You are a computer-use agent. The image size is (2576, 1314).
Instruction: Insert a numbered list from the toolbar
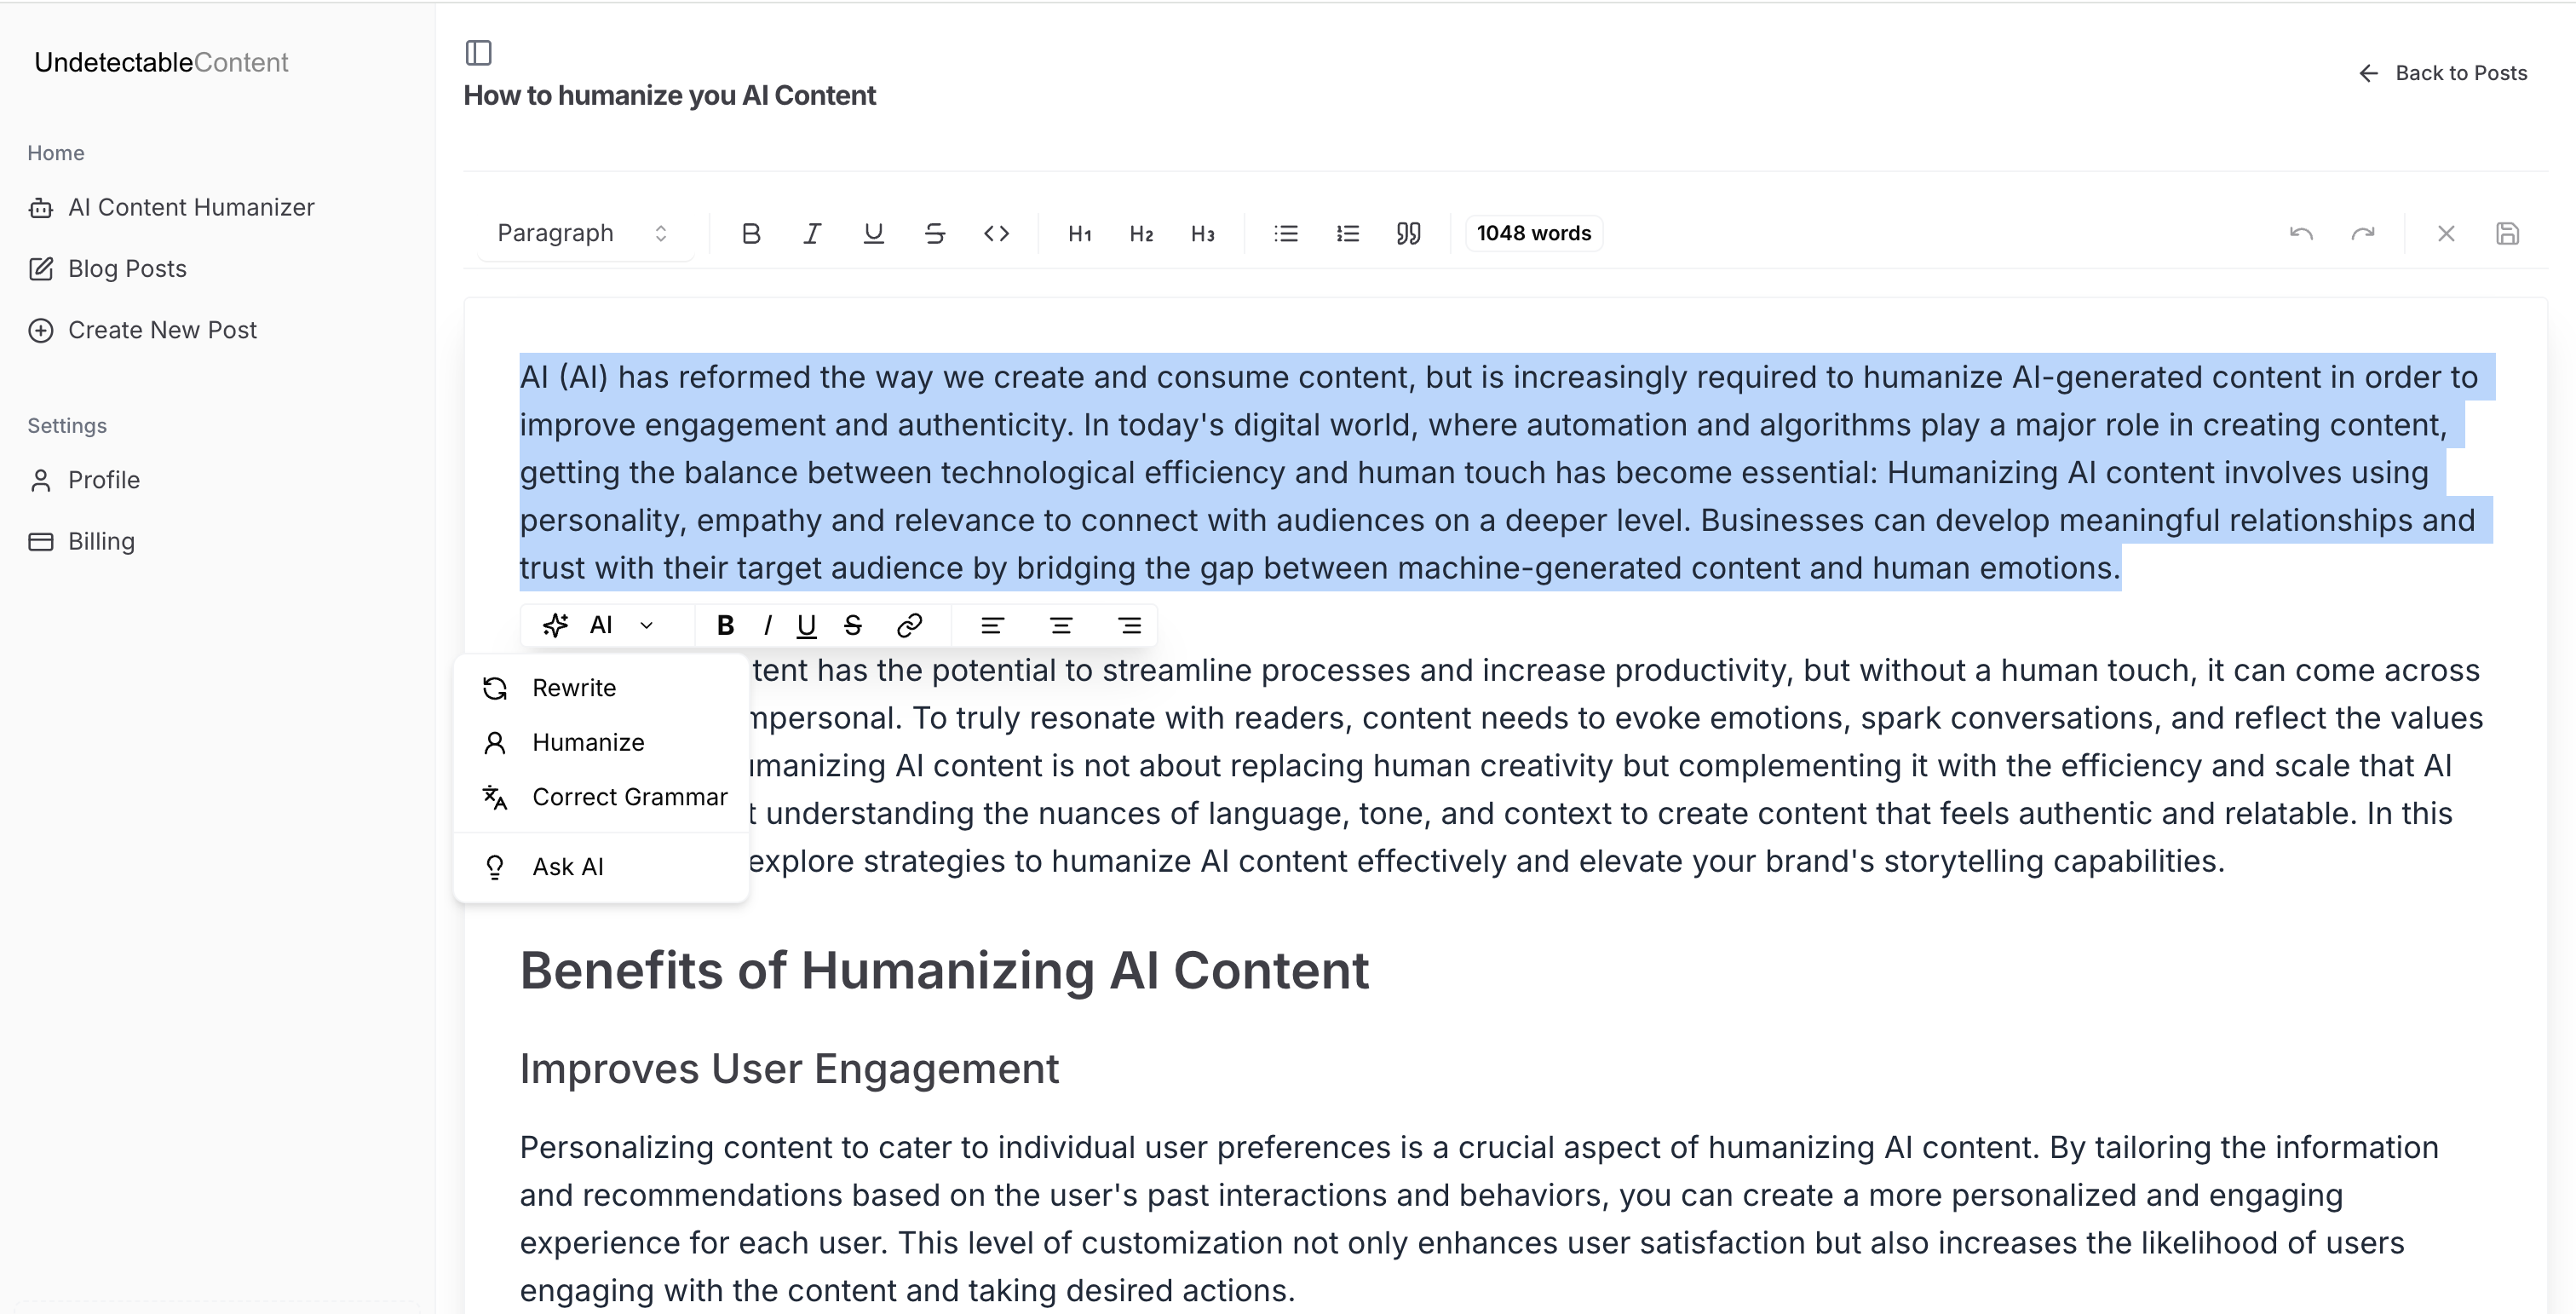tap(1347, 233)
